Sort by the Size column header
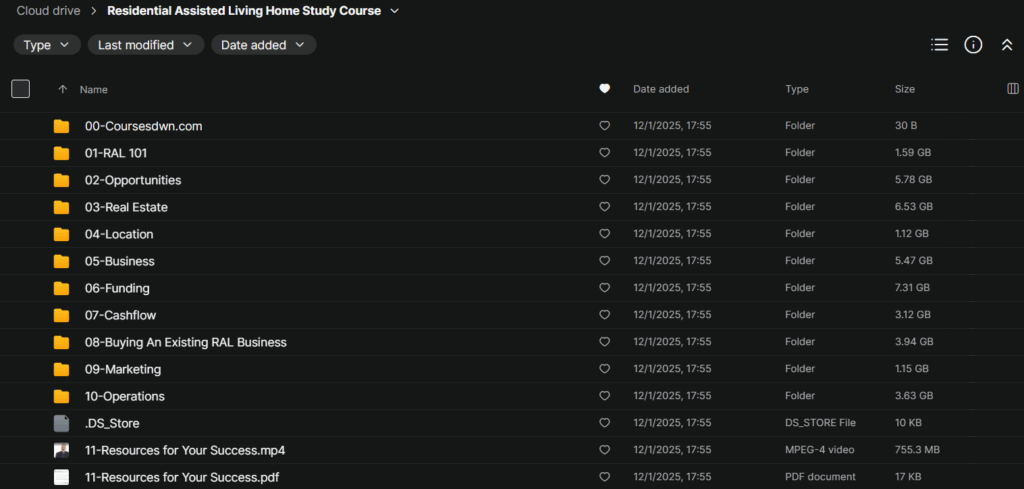 [904, 89]
